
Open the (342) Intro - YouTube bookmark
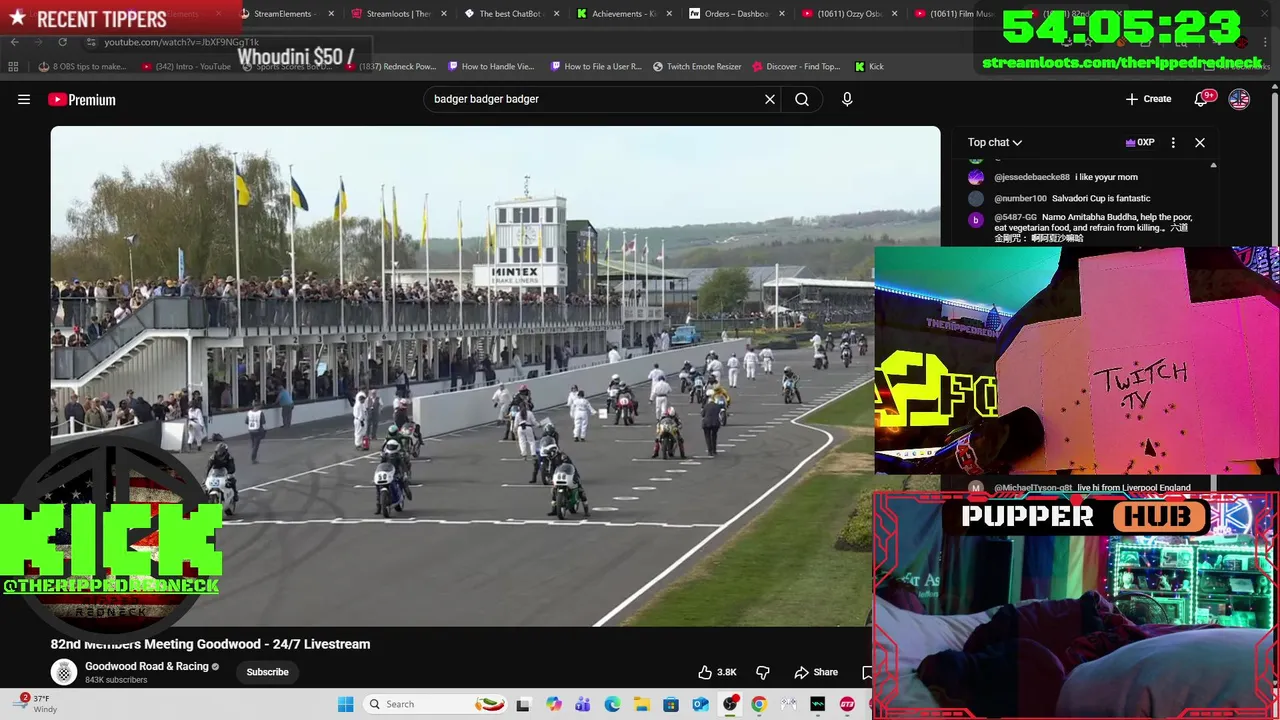point(187,66)
